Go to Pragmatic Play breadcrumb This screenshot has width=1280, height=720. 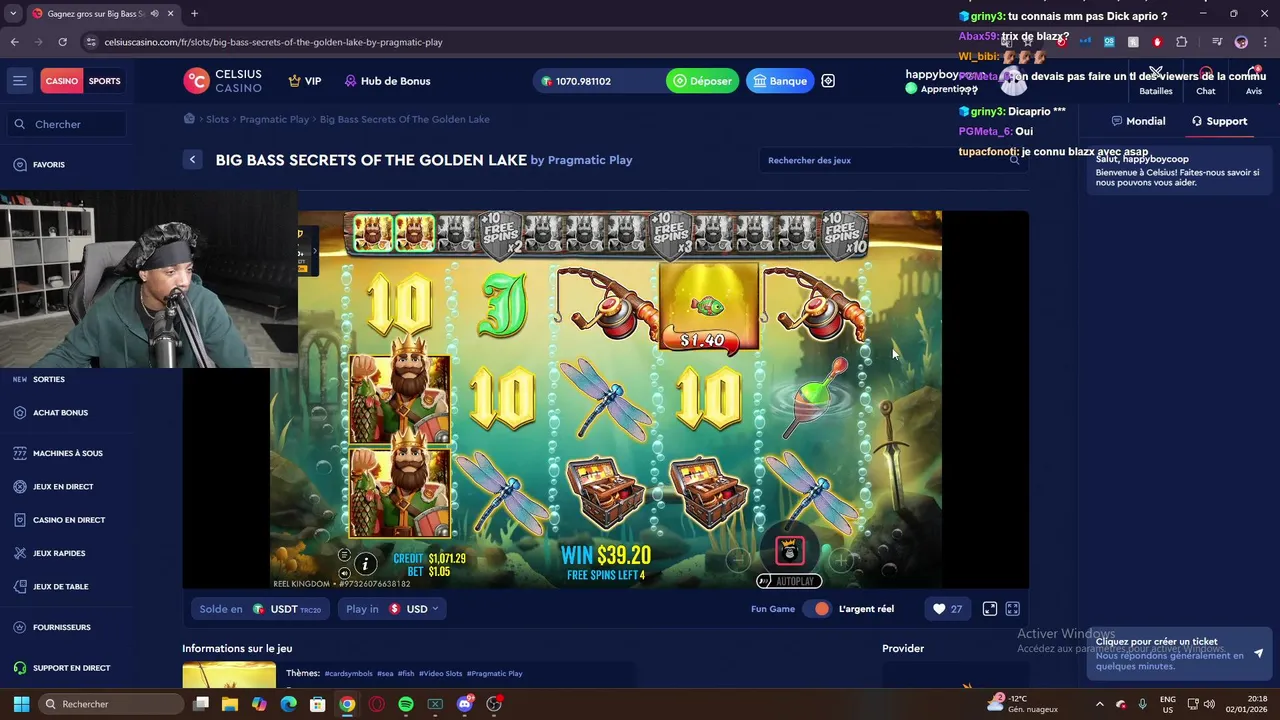pos(274,119)
